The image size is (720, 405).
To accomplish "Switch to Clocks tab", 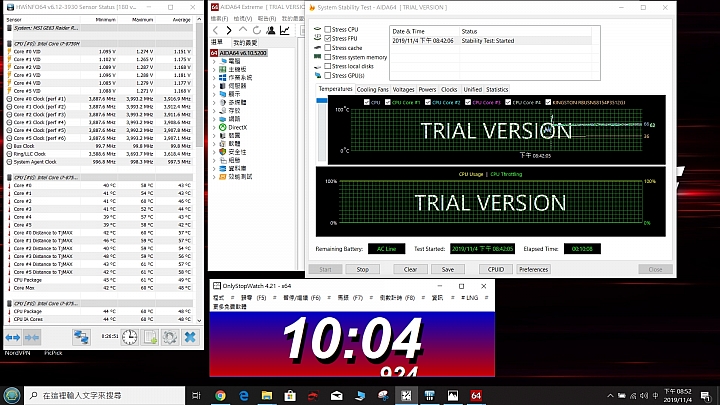I will pos(449,90).
